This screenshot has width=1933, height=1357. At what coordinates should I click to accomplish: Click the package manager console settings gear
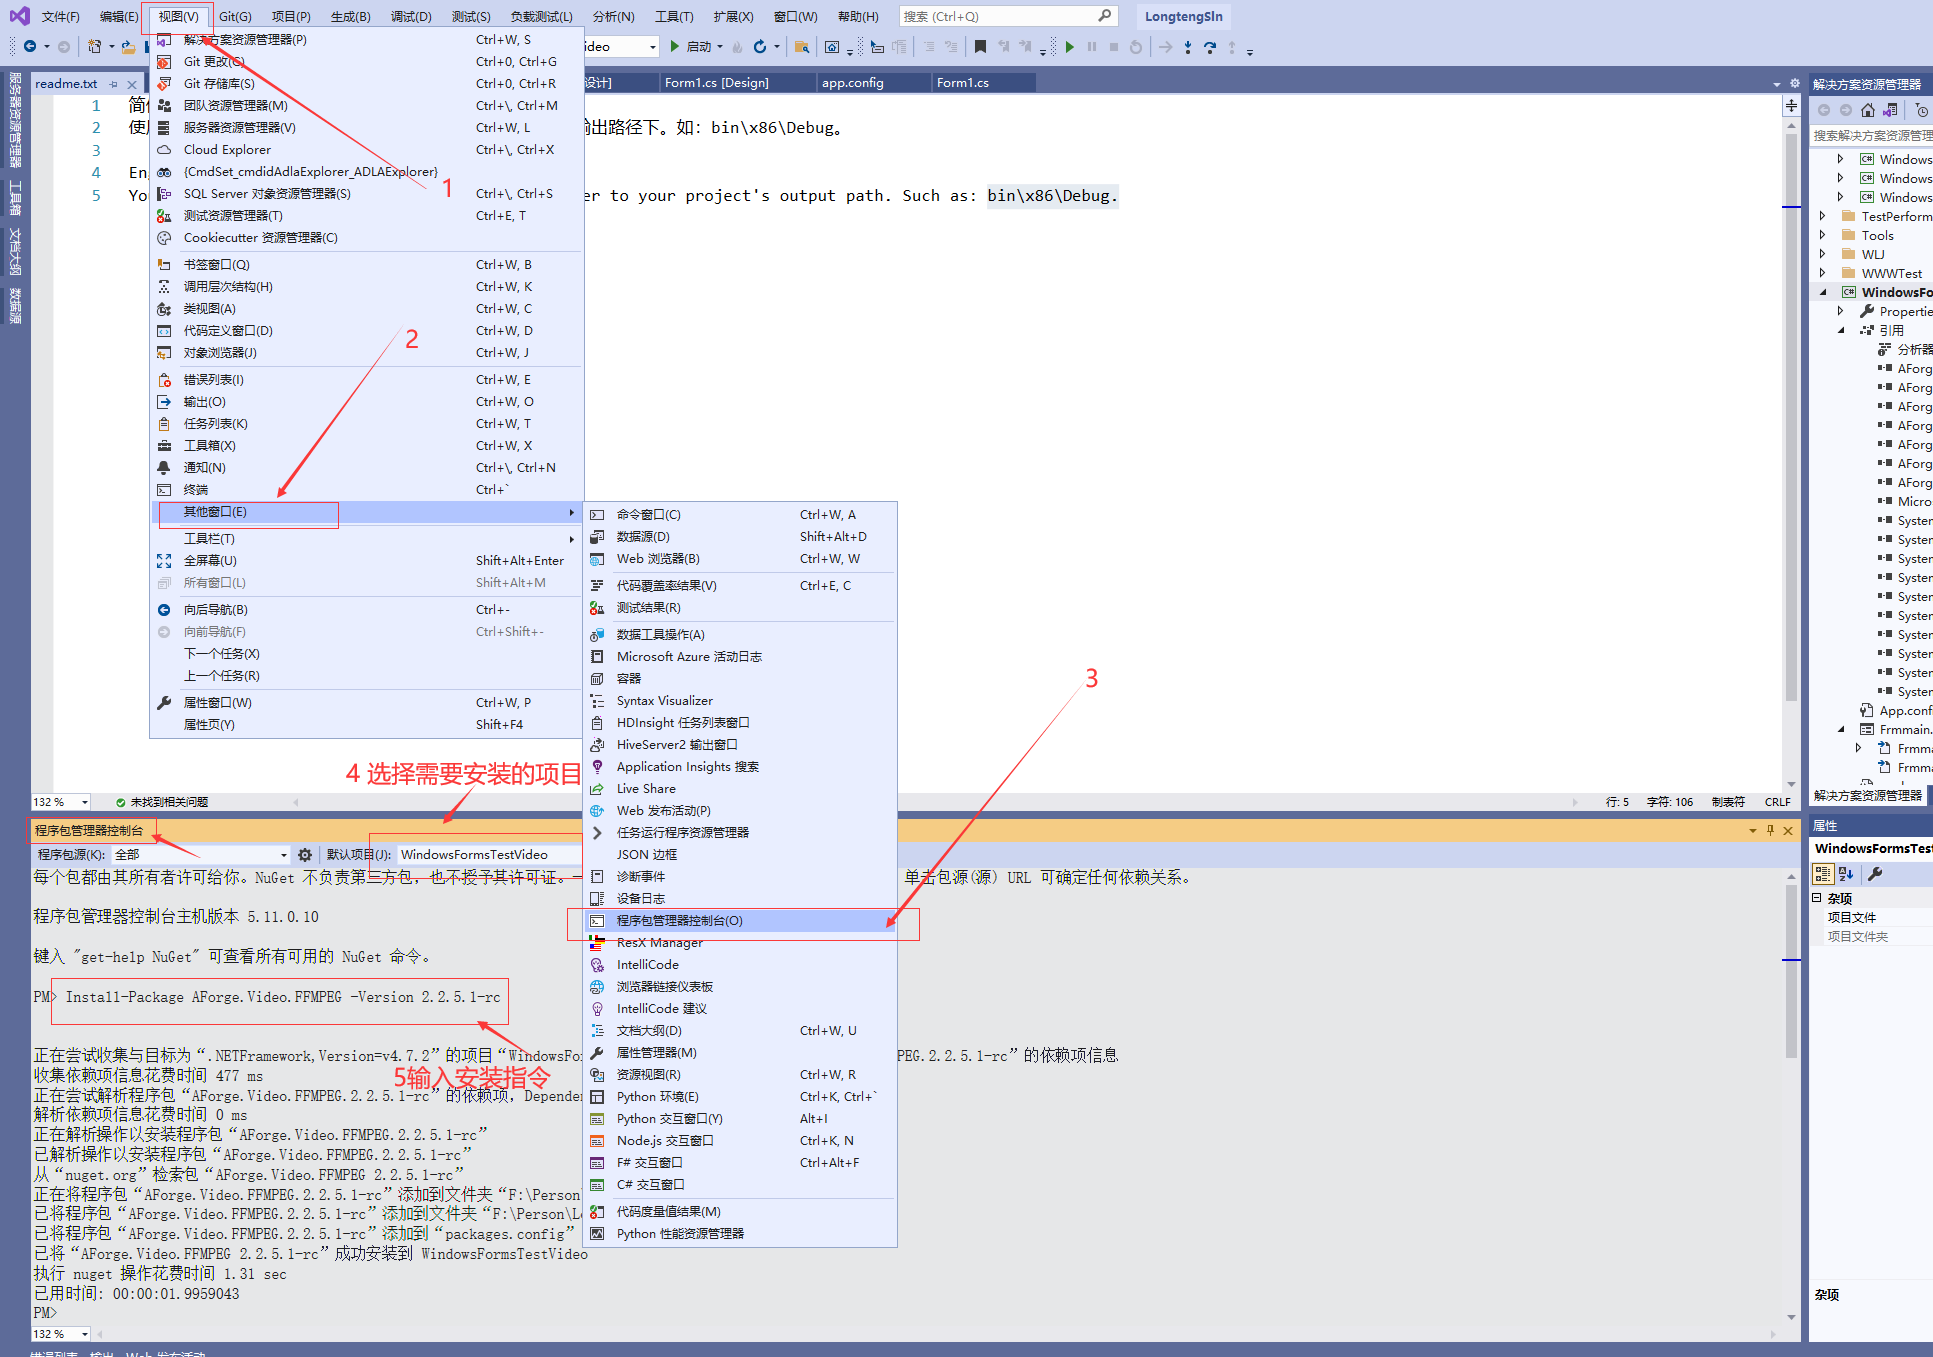pos(305,855)
